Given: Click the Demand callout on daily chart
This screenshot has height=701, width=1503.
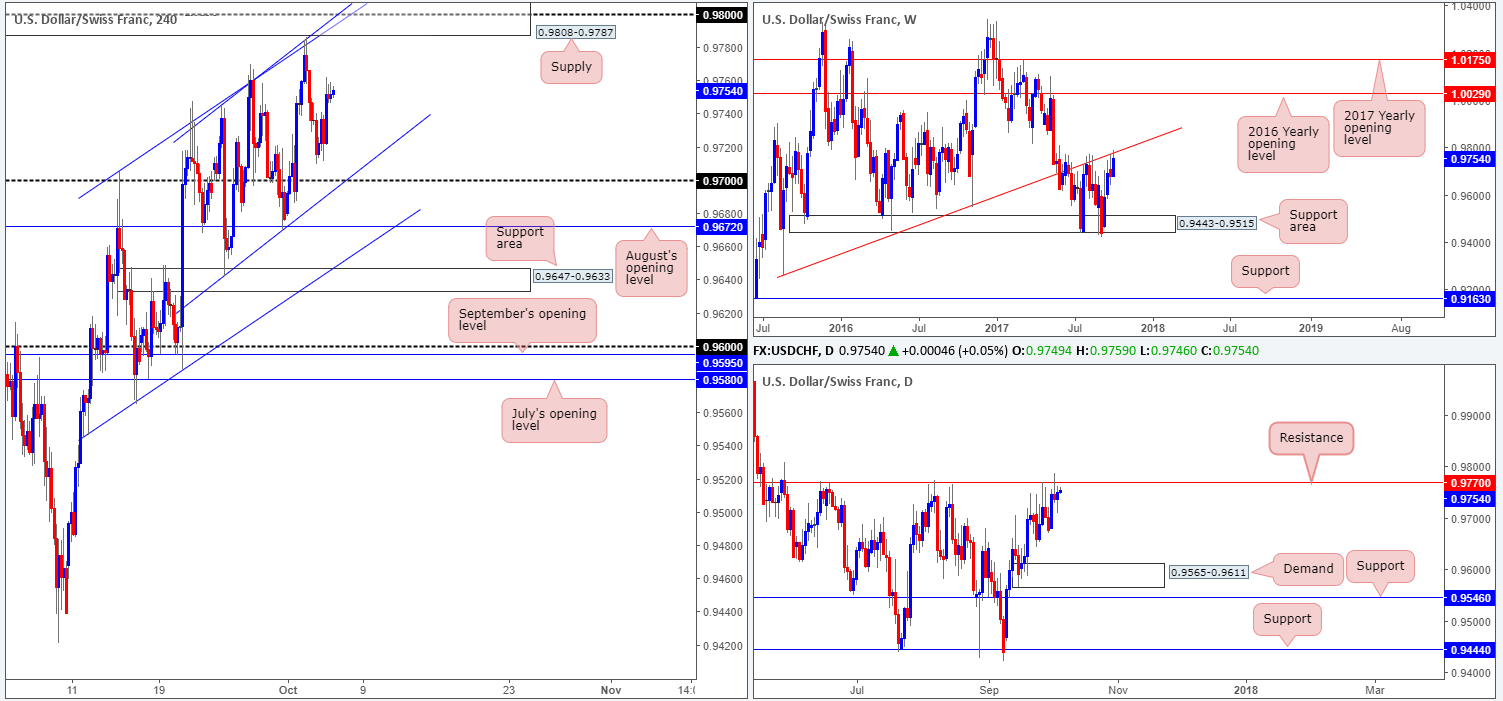Looking at the screenshot, I should point(1309,568).
